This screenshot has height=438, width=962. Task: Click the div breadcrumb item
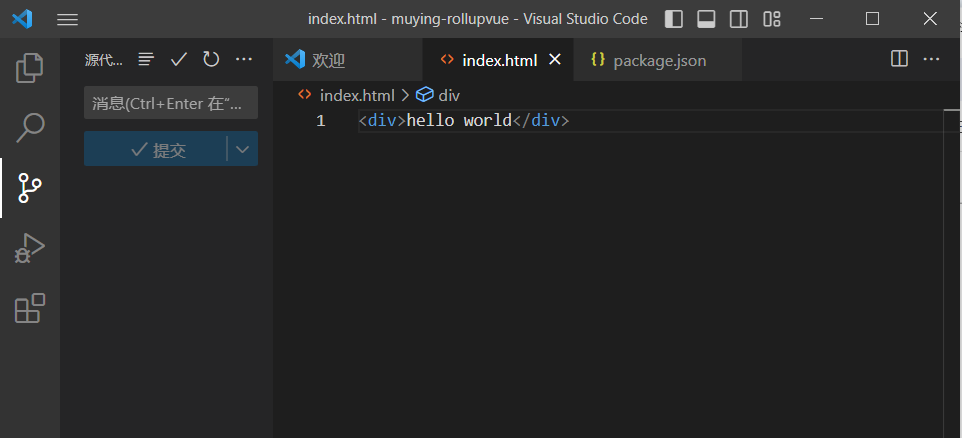click(448, 95)
